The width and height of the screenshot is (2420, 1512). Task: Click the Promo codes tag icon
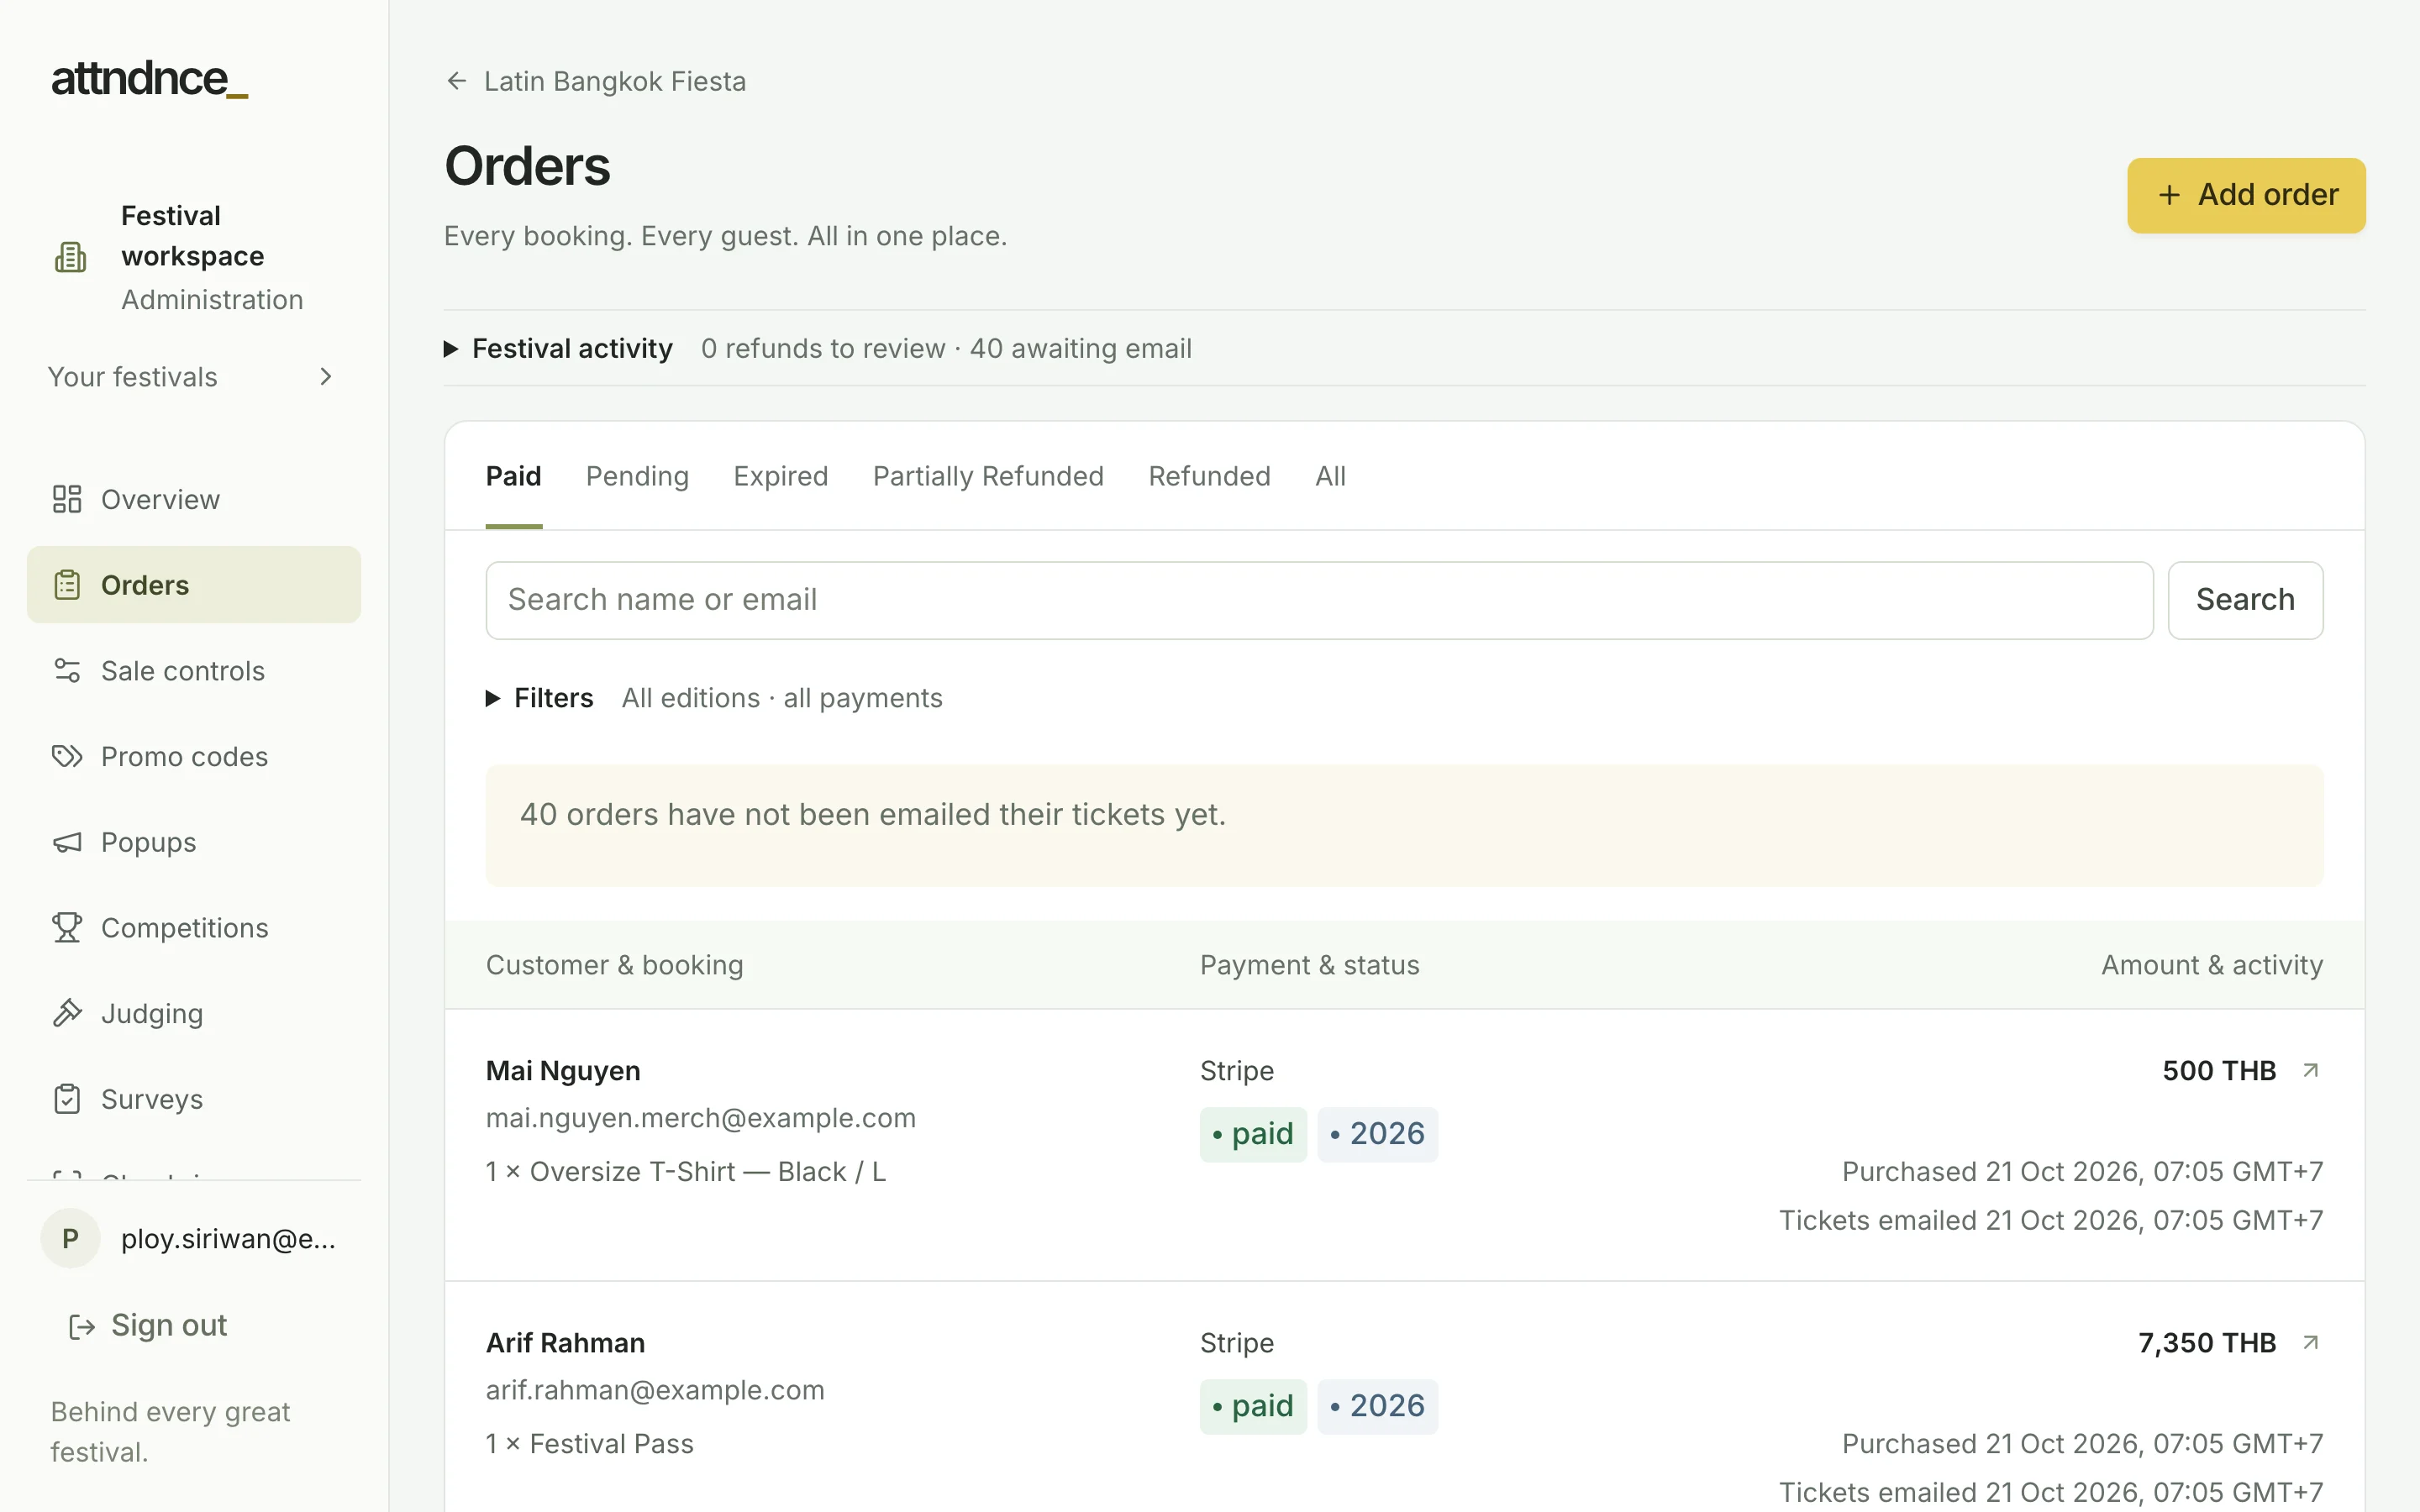67,757
